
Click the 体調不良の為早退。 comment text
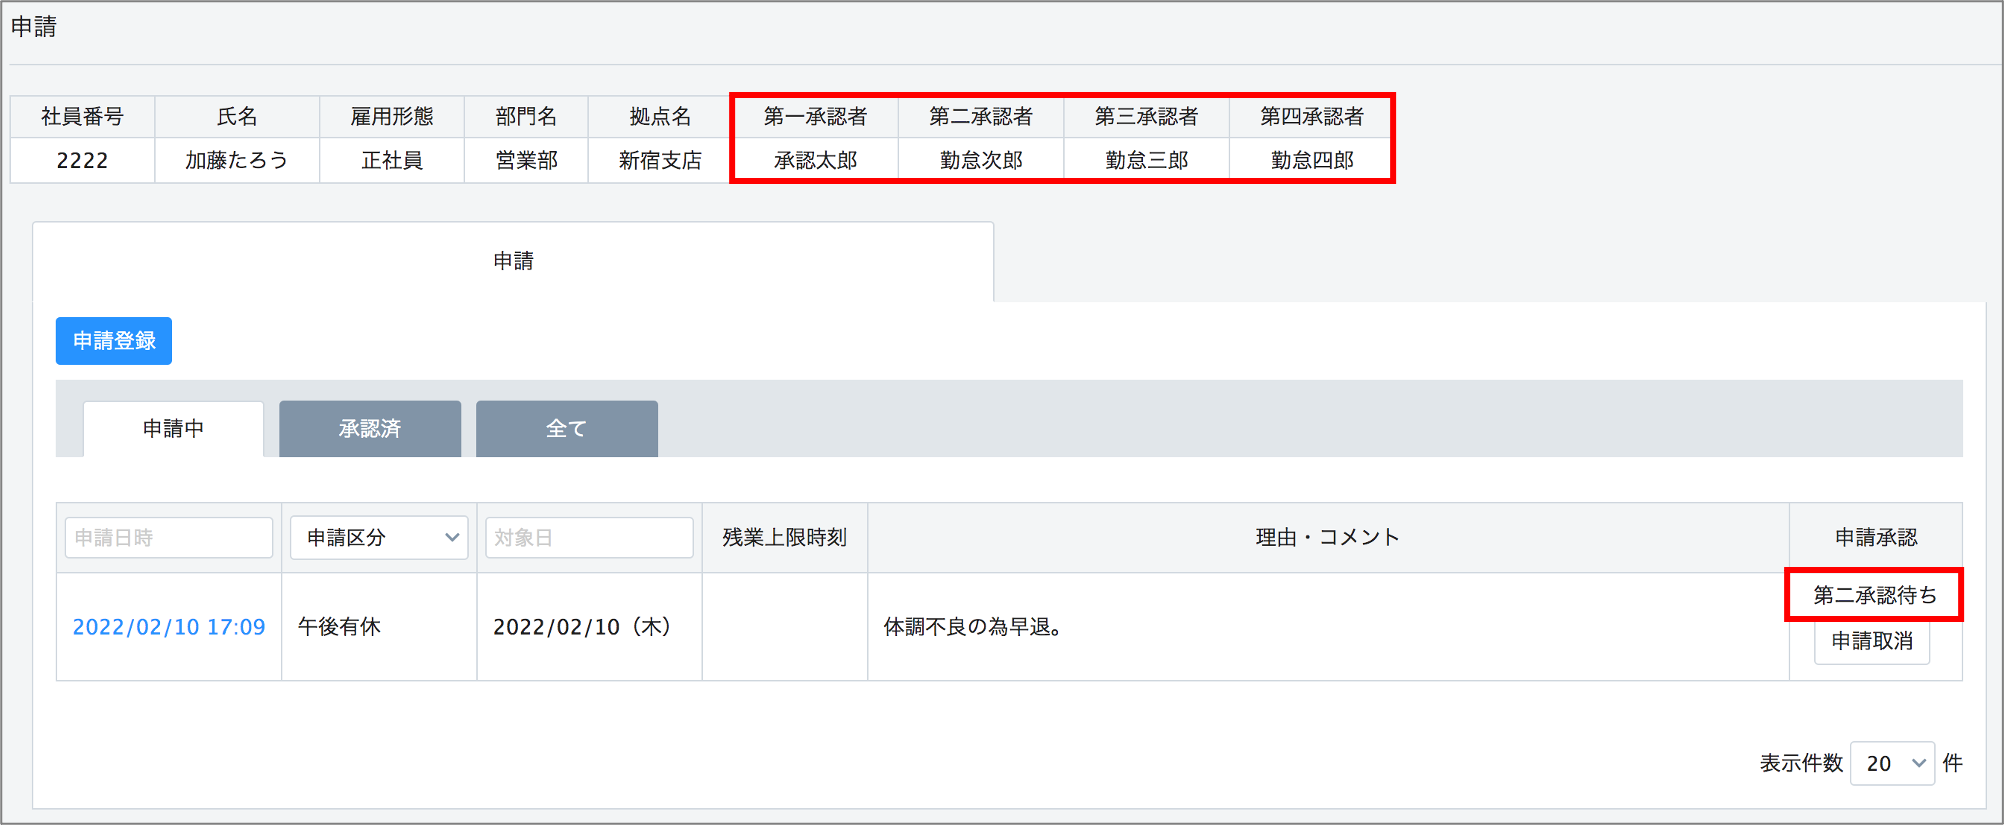[973, 627]
